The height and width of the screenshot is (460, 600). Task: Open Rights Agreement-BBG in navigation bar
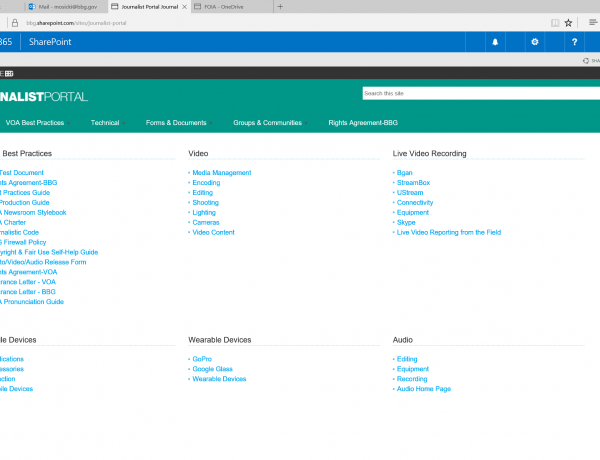coord(363,123)
